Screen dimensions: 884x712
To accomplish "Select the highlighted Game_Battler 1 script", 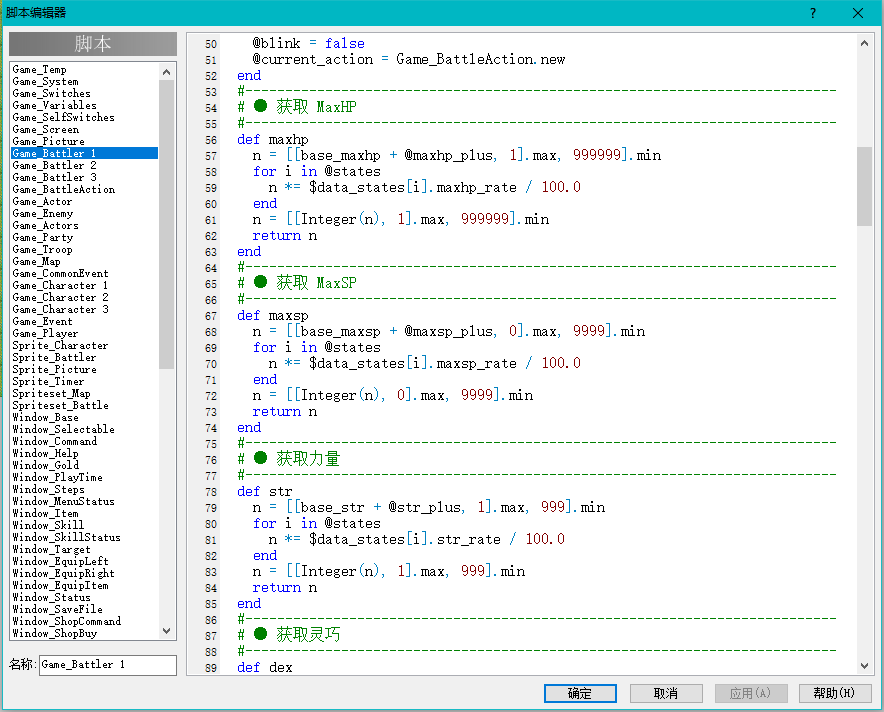I will pos(85,153).
